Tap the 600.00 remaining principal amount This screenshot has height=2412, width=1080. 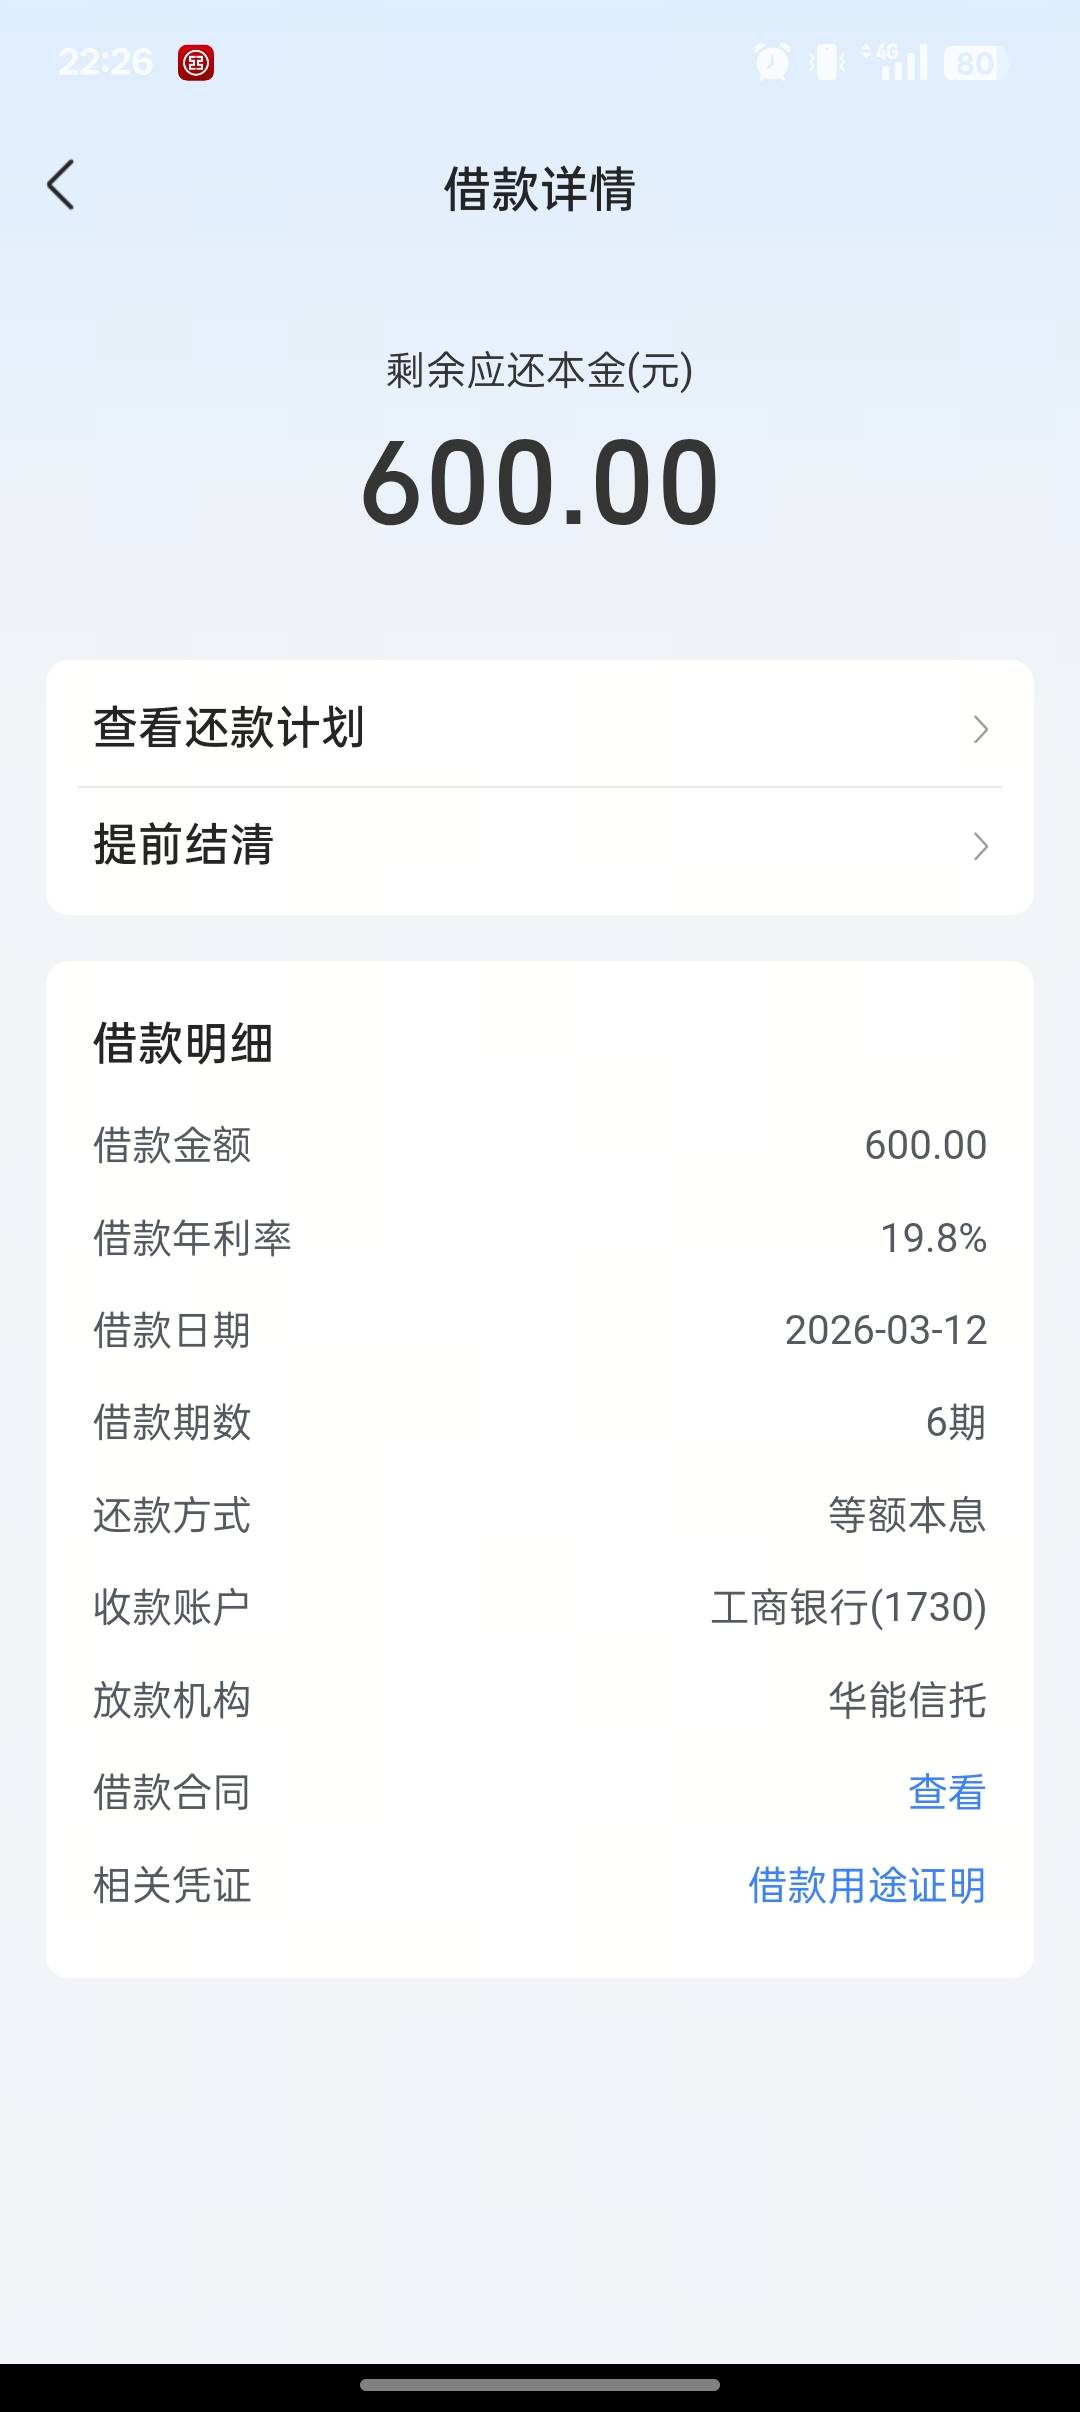pos(540,483)
